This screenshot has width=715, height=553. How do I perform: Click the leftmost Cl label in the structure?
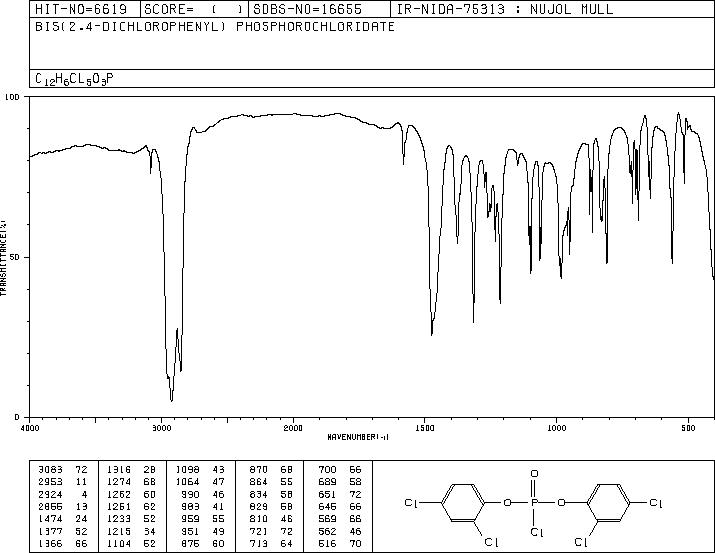coord(411,503)
